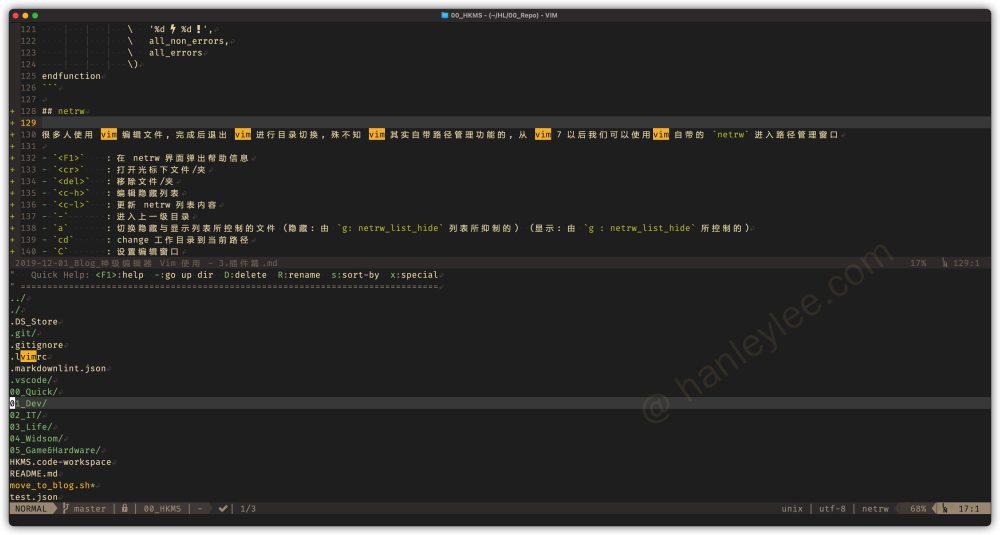This screenshot has height=535, width=1000.
Task: Select the .lvimrc file entry
Action: (28, 356)
